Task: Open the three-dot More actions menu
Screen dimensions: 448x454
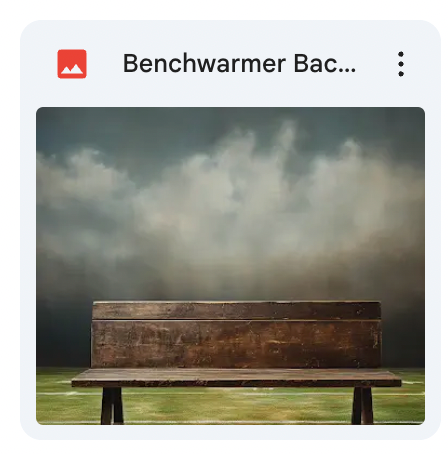Action: 401,64
